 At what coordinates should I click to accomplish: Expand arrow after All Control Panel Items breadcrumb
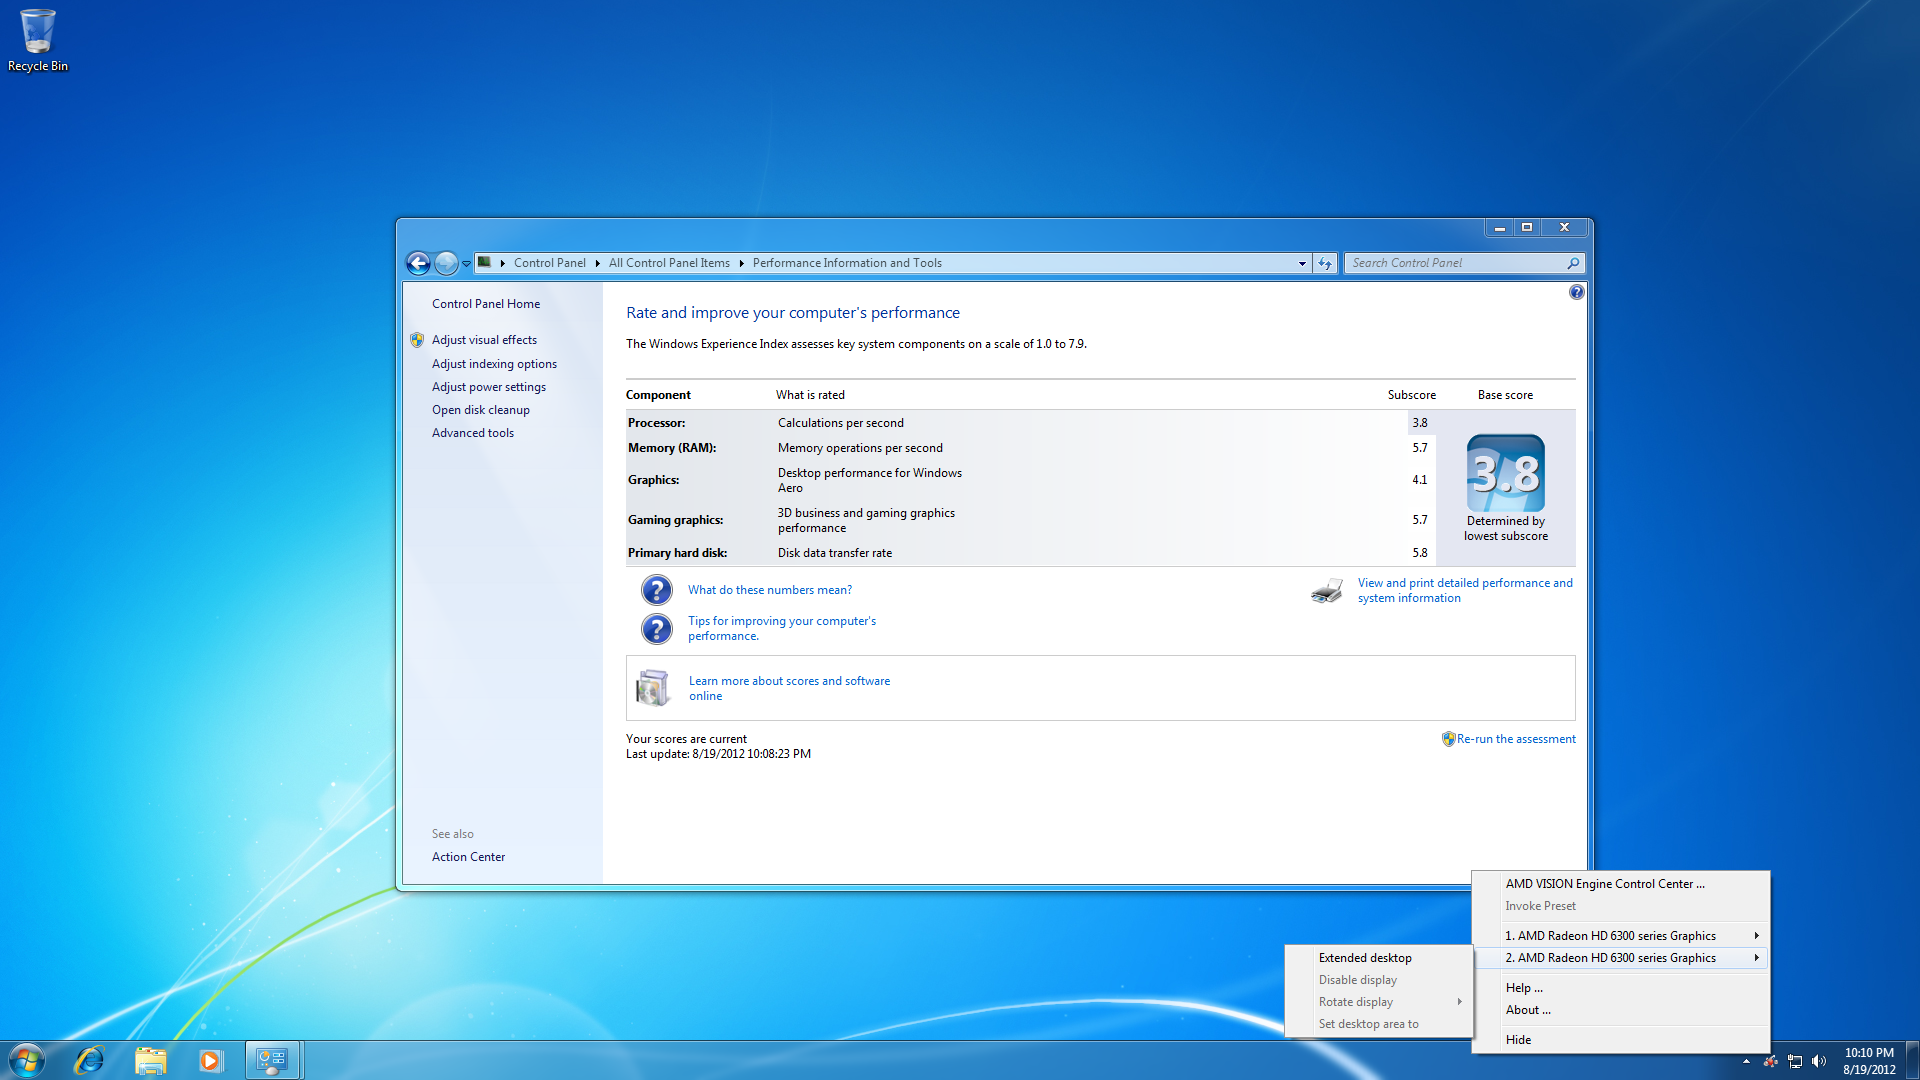click(x=741, y=264)
